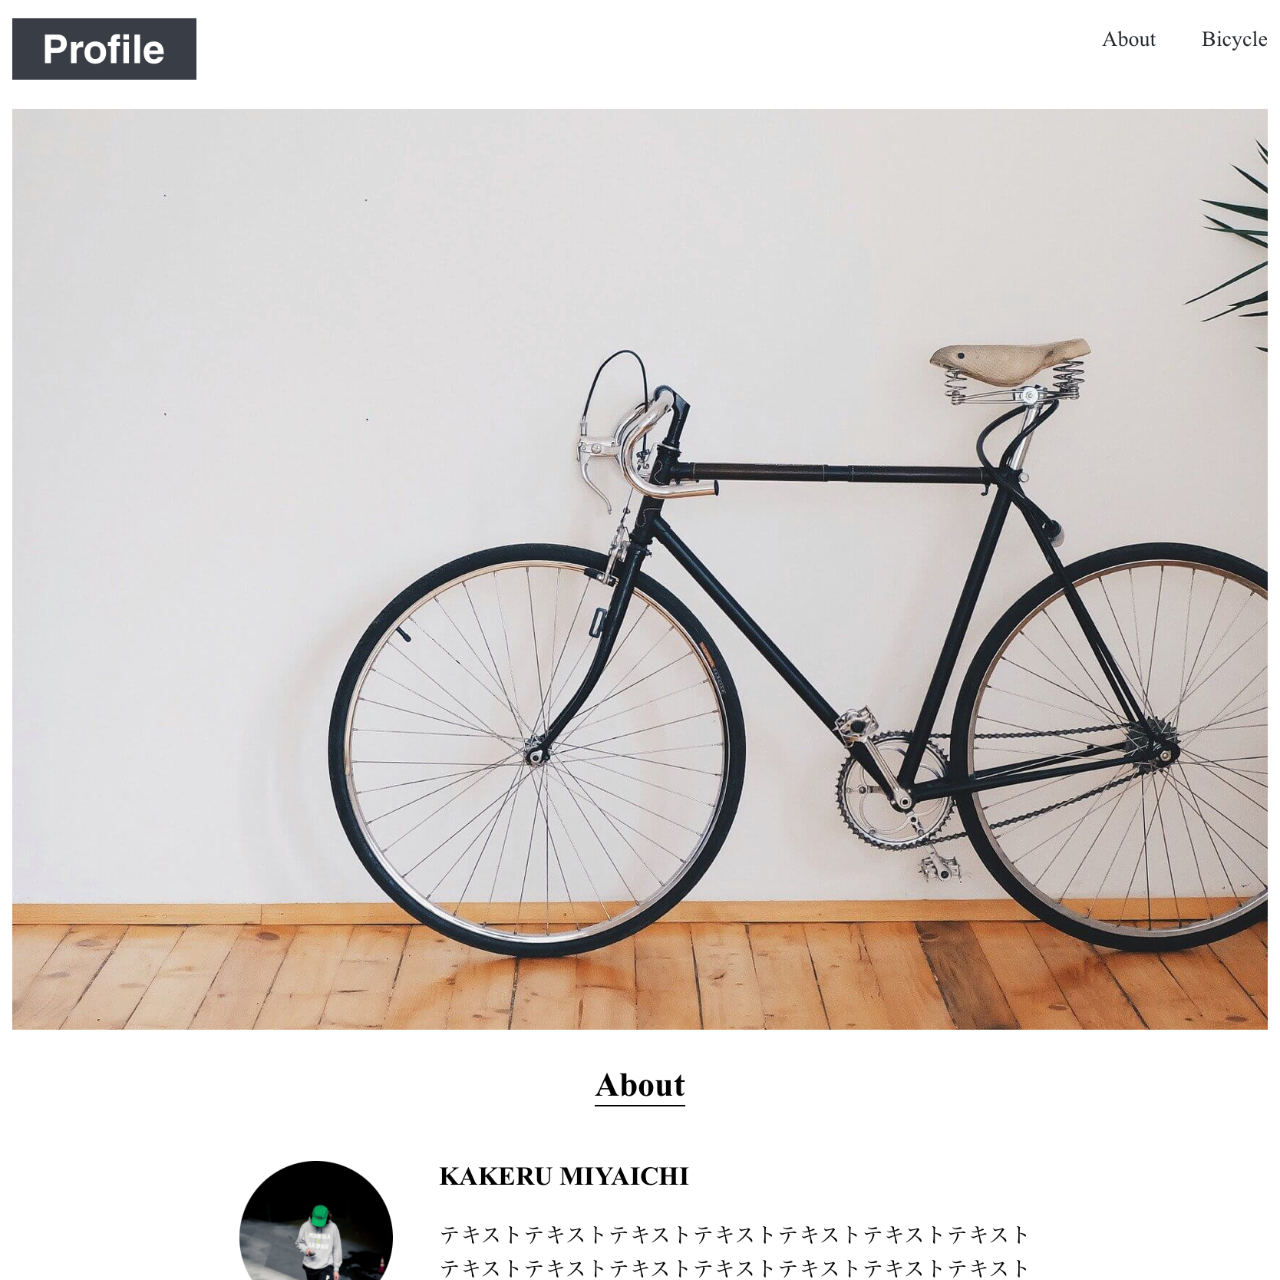Click the bicycle crank and pedals
This screenshot has height=1280, width=1280.
tap(893, 790)
